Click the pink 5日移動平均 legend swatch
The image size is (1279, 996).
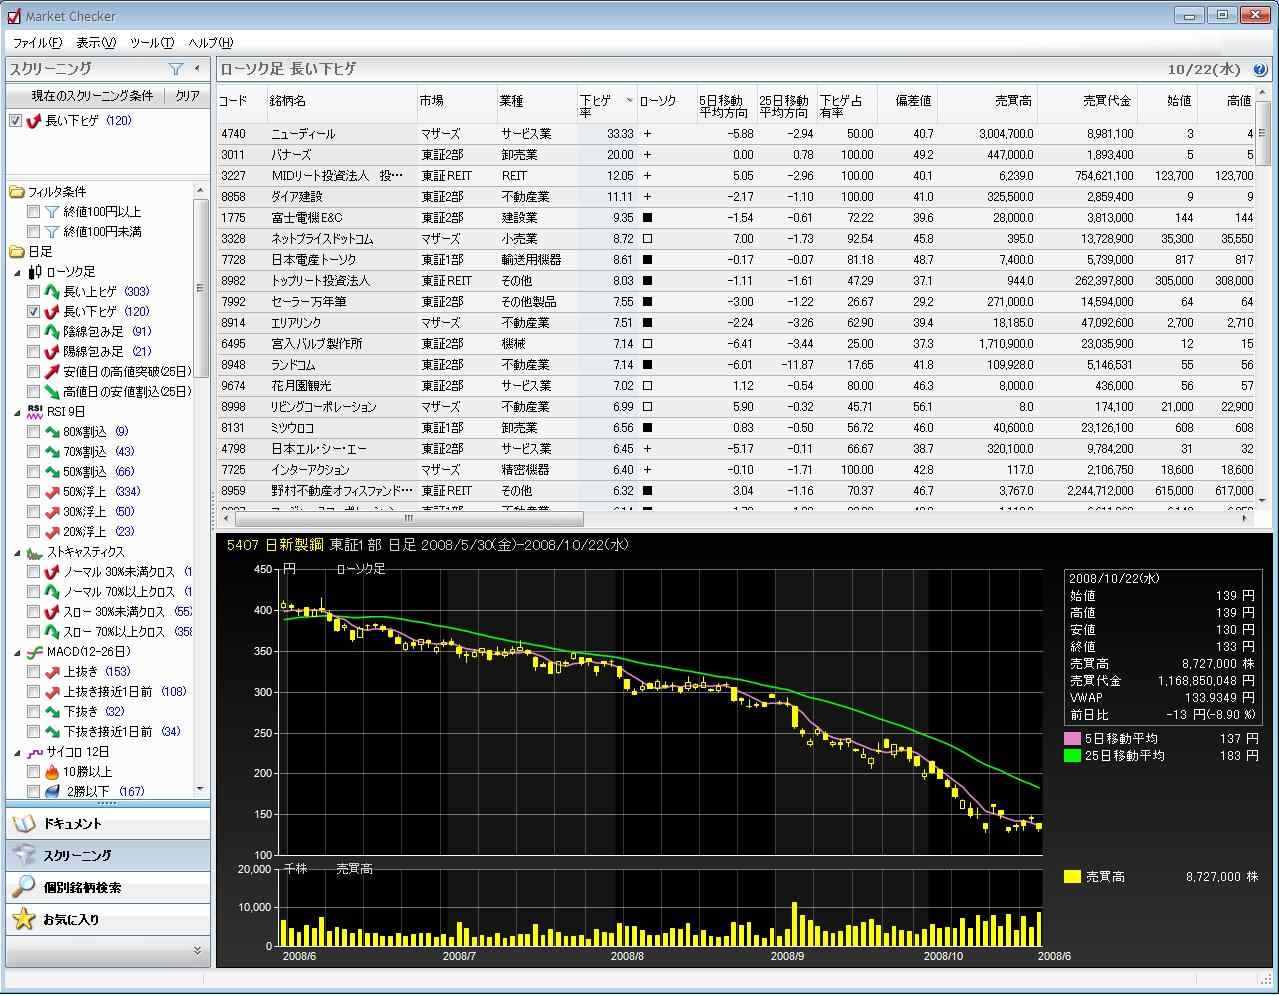(1073, 739)
